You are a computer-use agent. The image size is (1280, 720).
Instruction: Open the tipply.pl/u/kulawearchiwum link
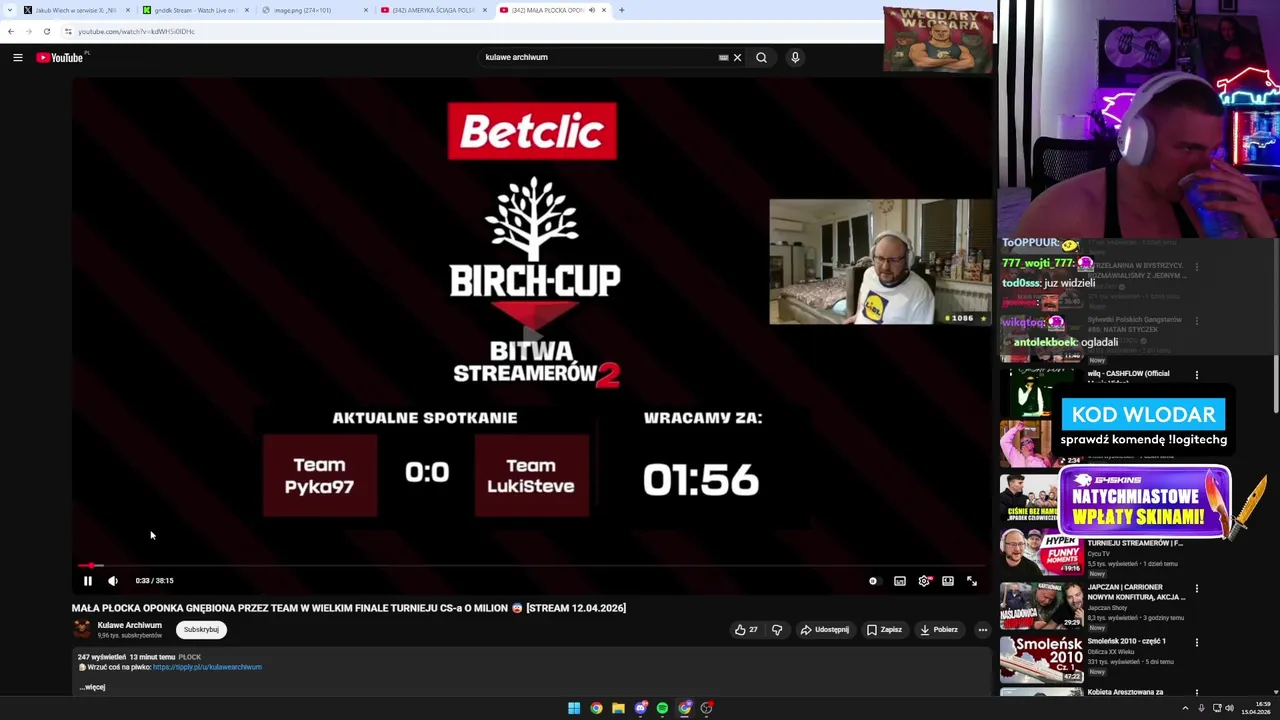point(207,667)
